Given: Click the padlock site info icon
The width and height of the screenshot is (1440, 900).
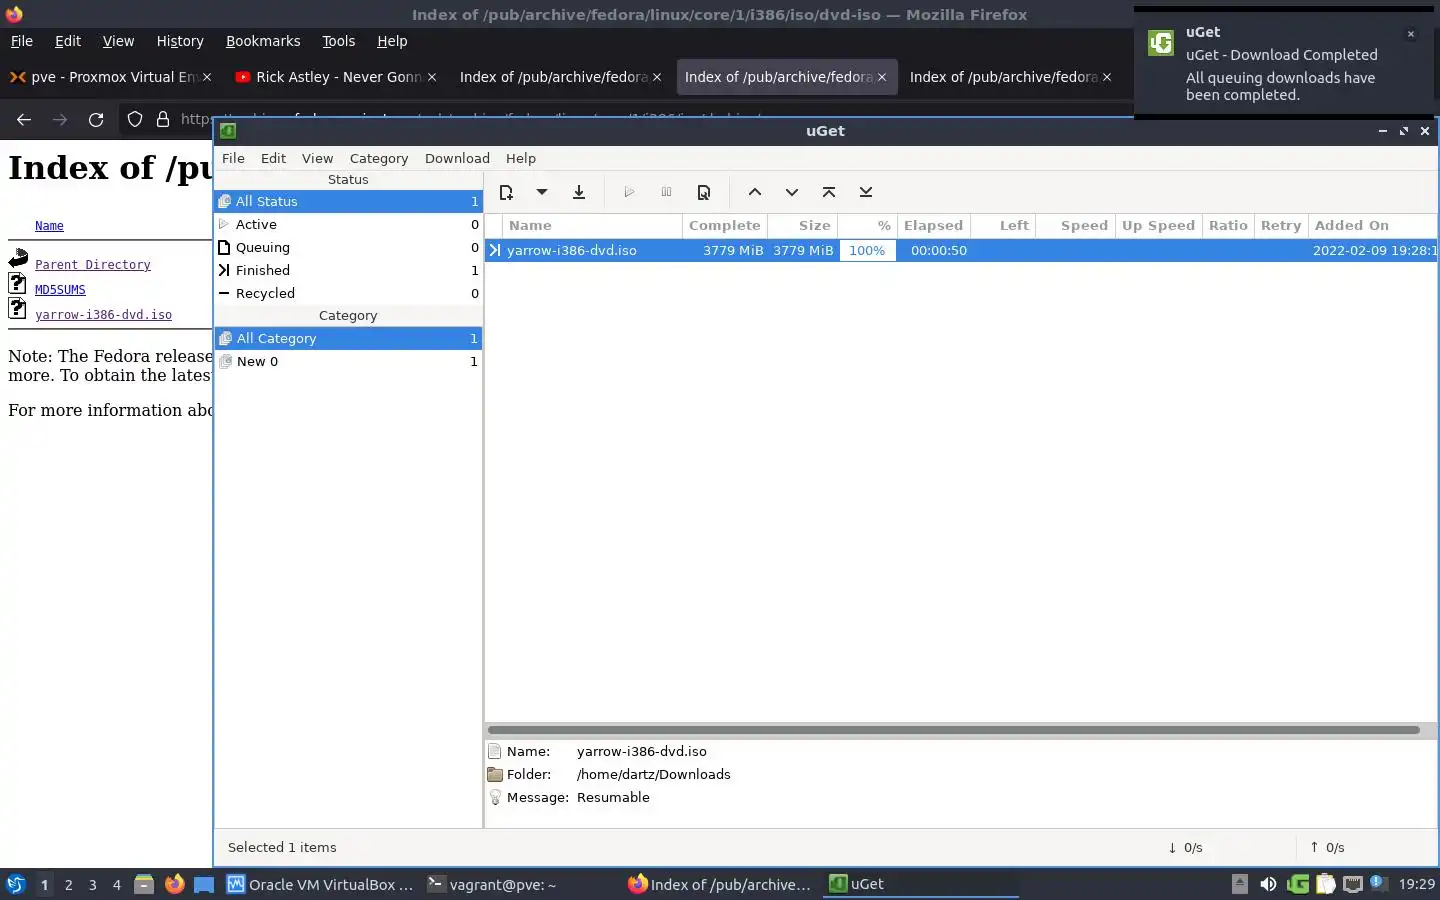Looking at the screenshot, I should click(163, 119).
